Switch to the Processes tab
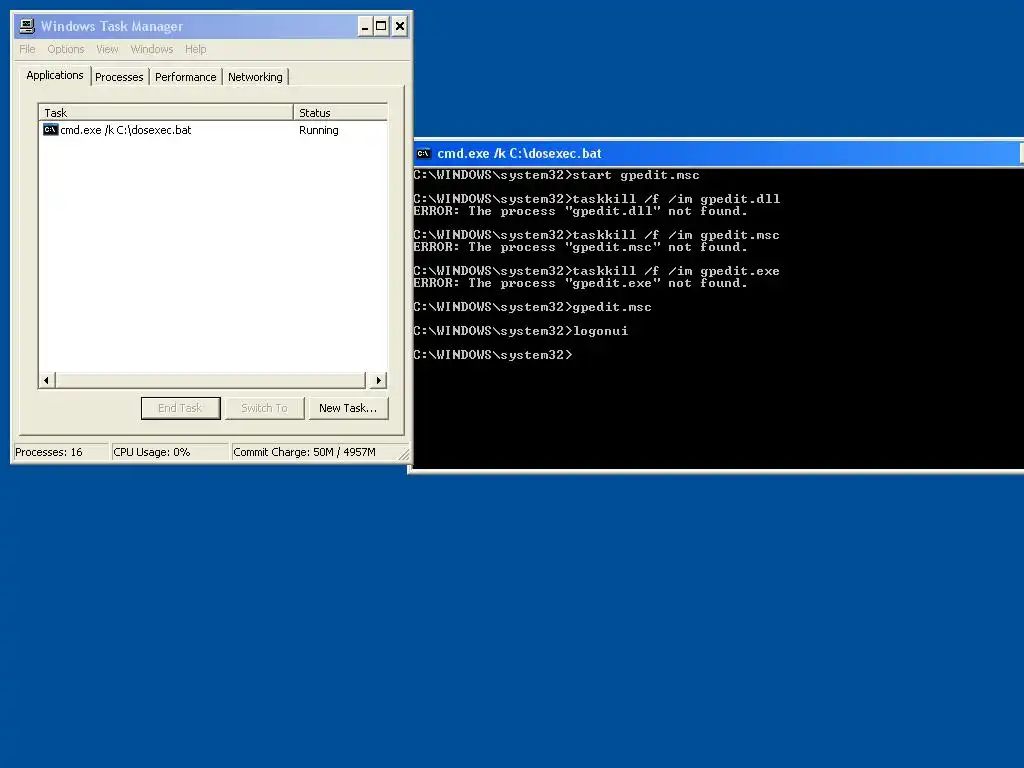This screenshot has width=1024, height=768. [119, 77]
